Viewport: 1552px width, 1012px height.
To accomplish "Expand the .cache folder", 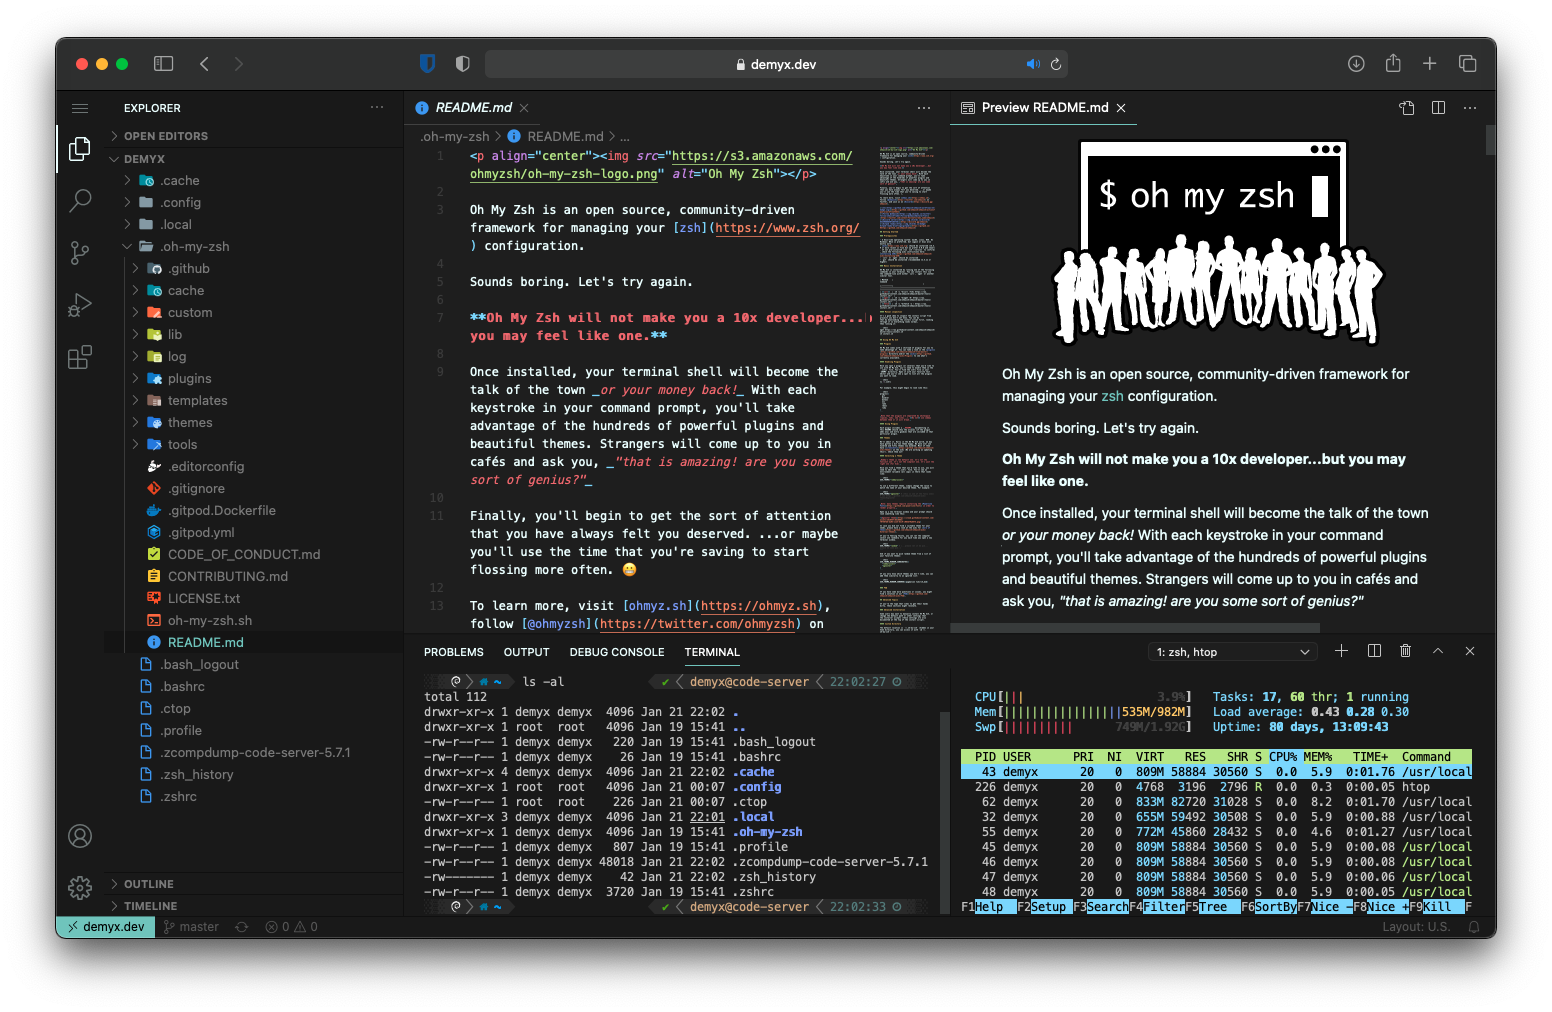I will point(254,181).
